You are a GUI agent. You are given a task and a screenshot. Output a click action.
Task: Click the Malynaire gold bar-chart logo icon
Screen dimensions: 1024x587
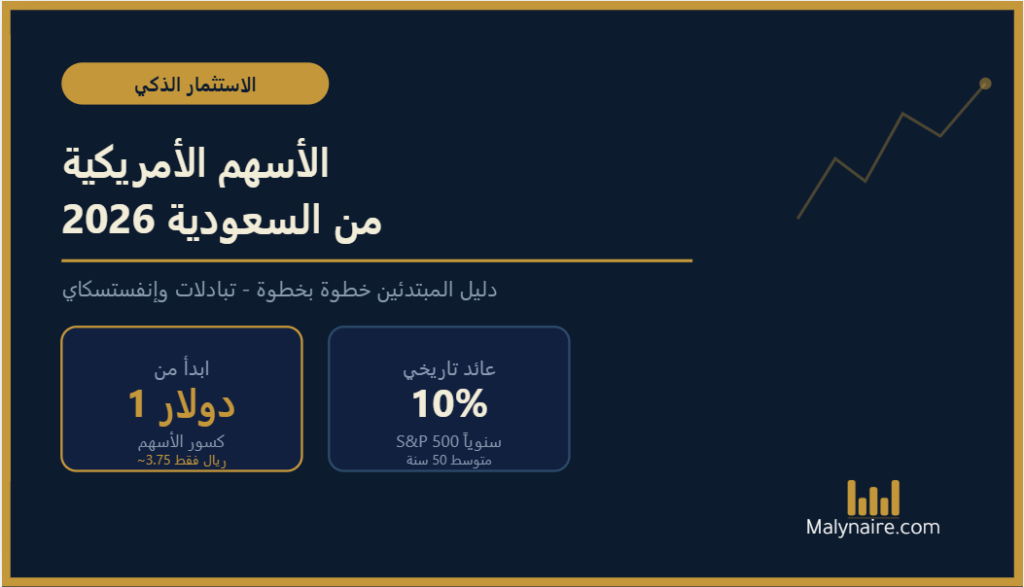873,498
